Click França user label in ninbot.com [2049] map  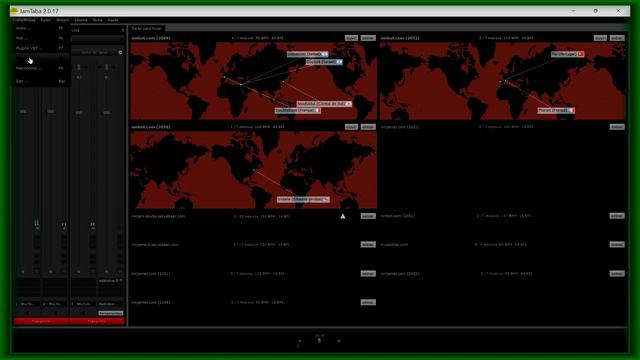(298, 111)
